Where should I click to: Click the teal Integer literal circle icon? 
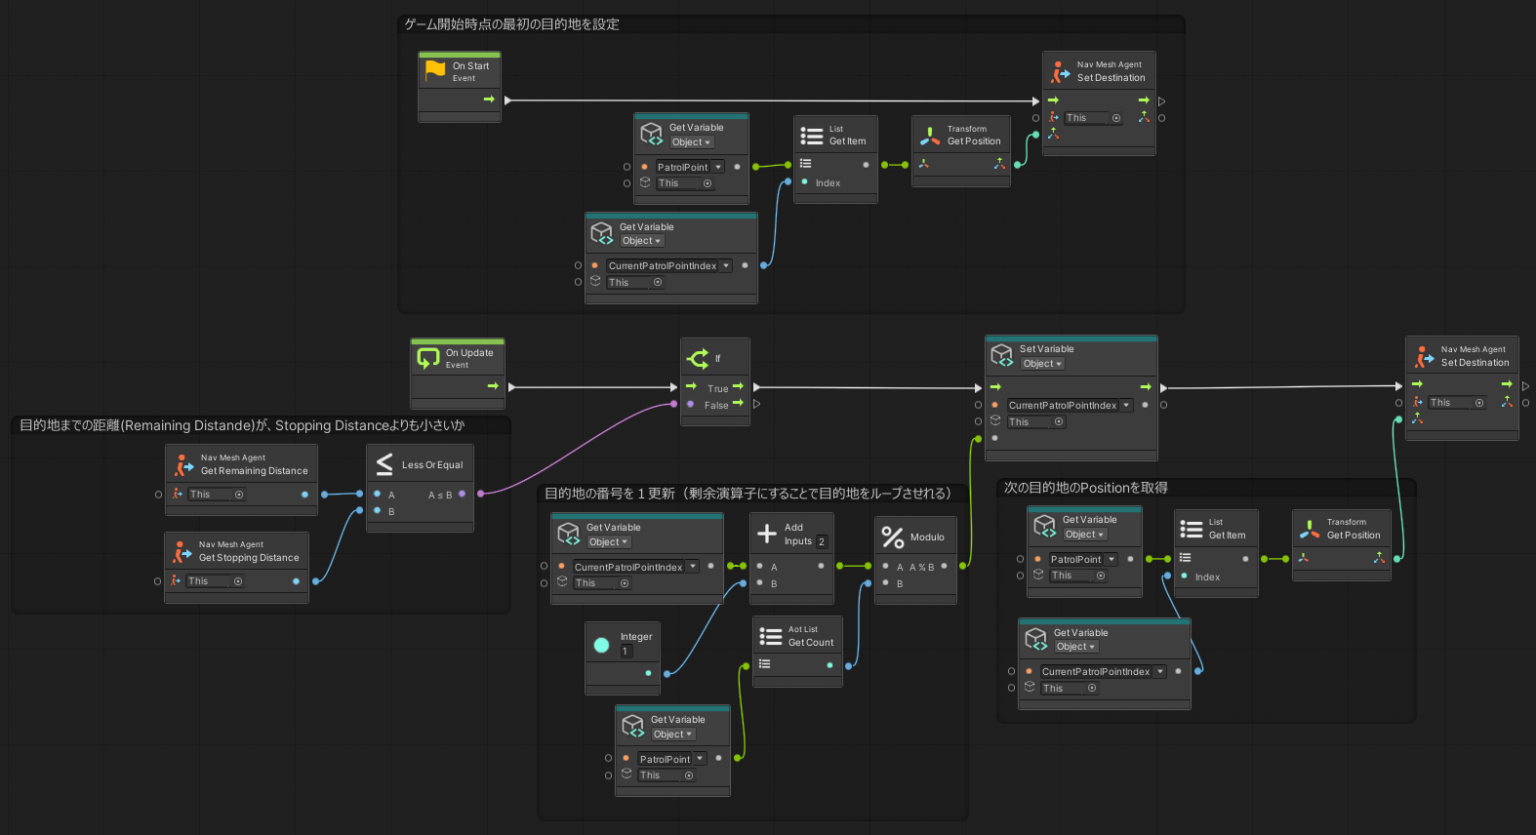pyautogui.click(x=601, y=645)
